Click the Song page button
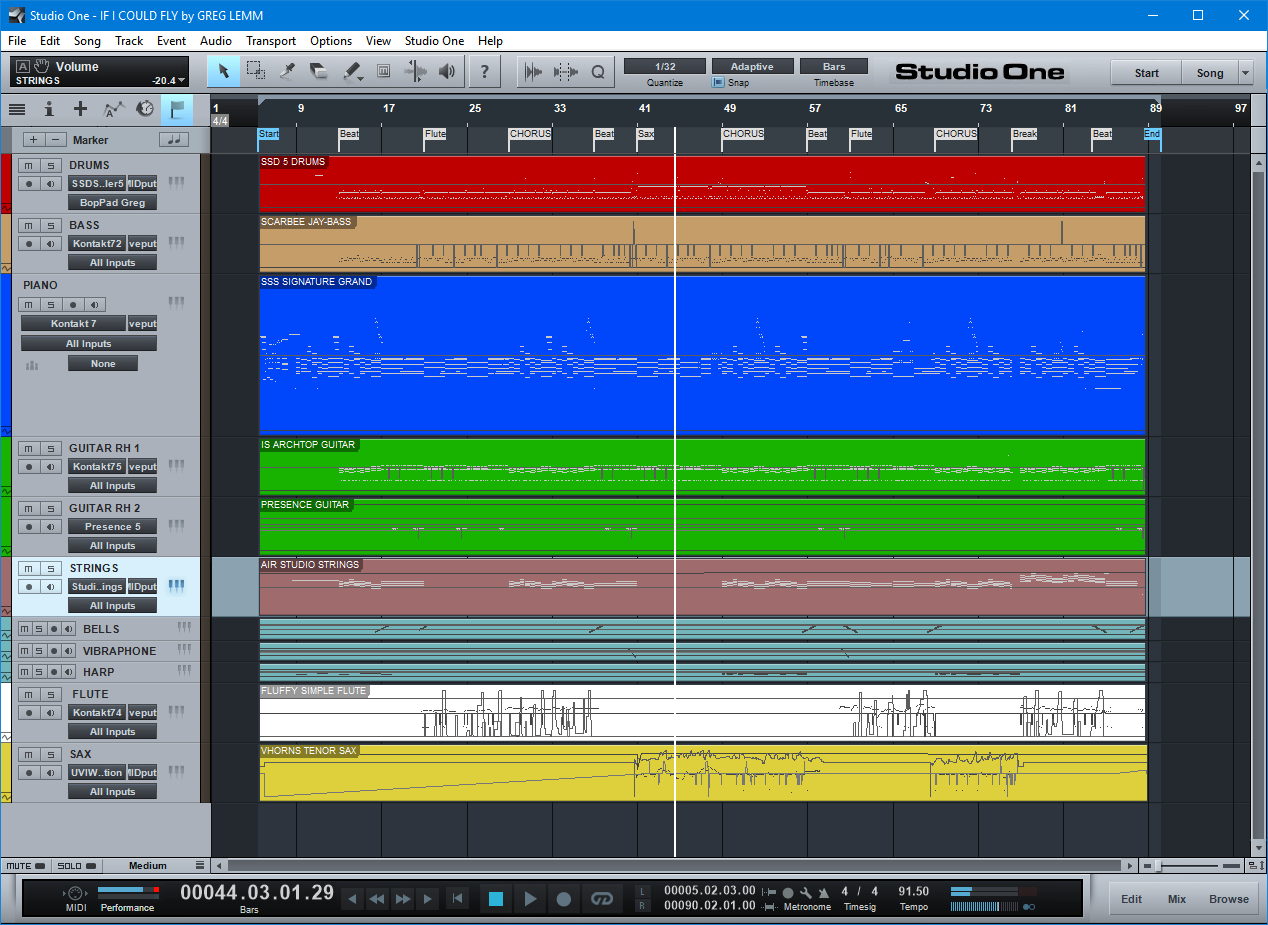 click(x=1210, y=73)
